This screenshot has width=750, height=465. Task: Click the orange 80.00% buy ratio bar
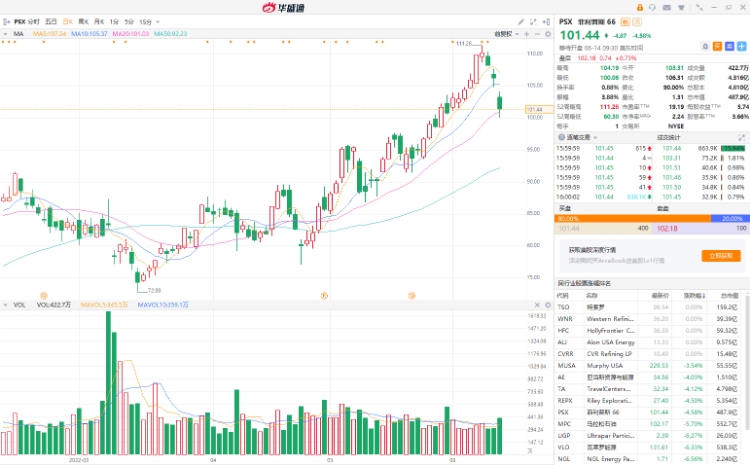click(x=633, y=219)
